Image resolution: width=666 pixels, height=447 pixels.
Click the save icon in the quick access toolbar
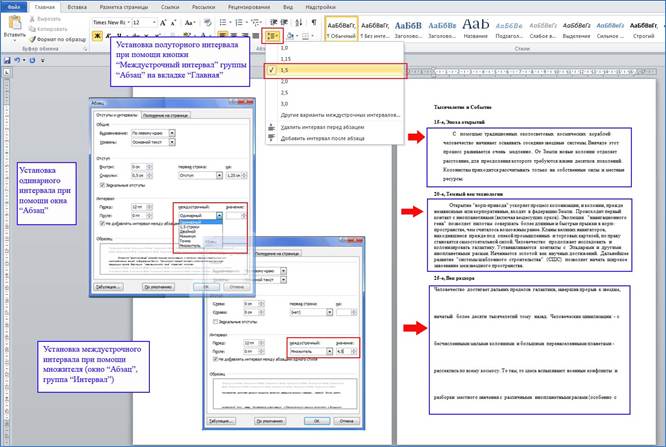pos(7,61)
